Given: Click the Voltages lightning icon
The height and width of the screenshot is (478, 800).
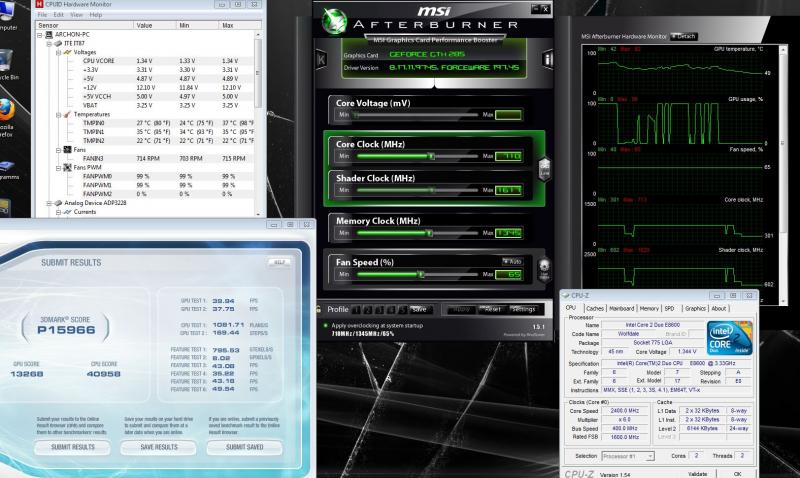Looking at the screenshot, I should click(67, 52).
